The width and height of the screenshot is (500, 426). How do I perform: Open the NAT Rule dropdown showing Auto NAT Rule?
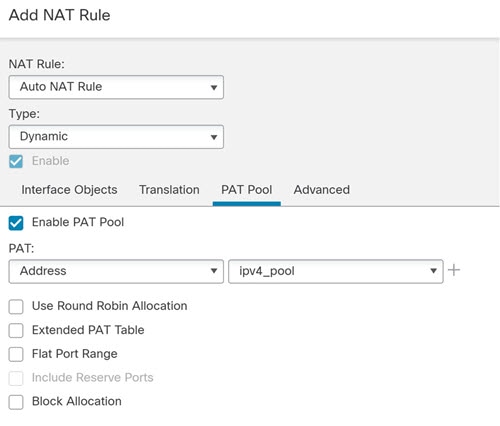(116, 87)
